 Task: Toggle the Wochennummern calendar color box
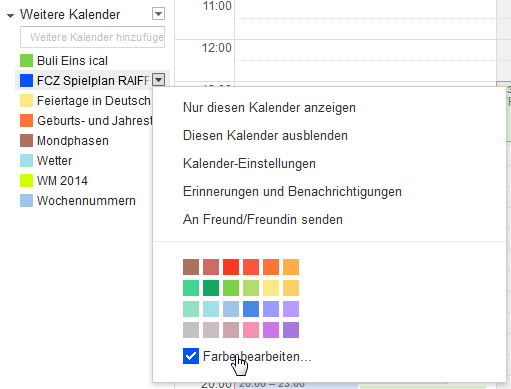coord(26,201)
